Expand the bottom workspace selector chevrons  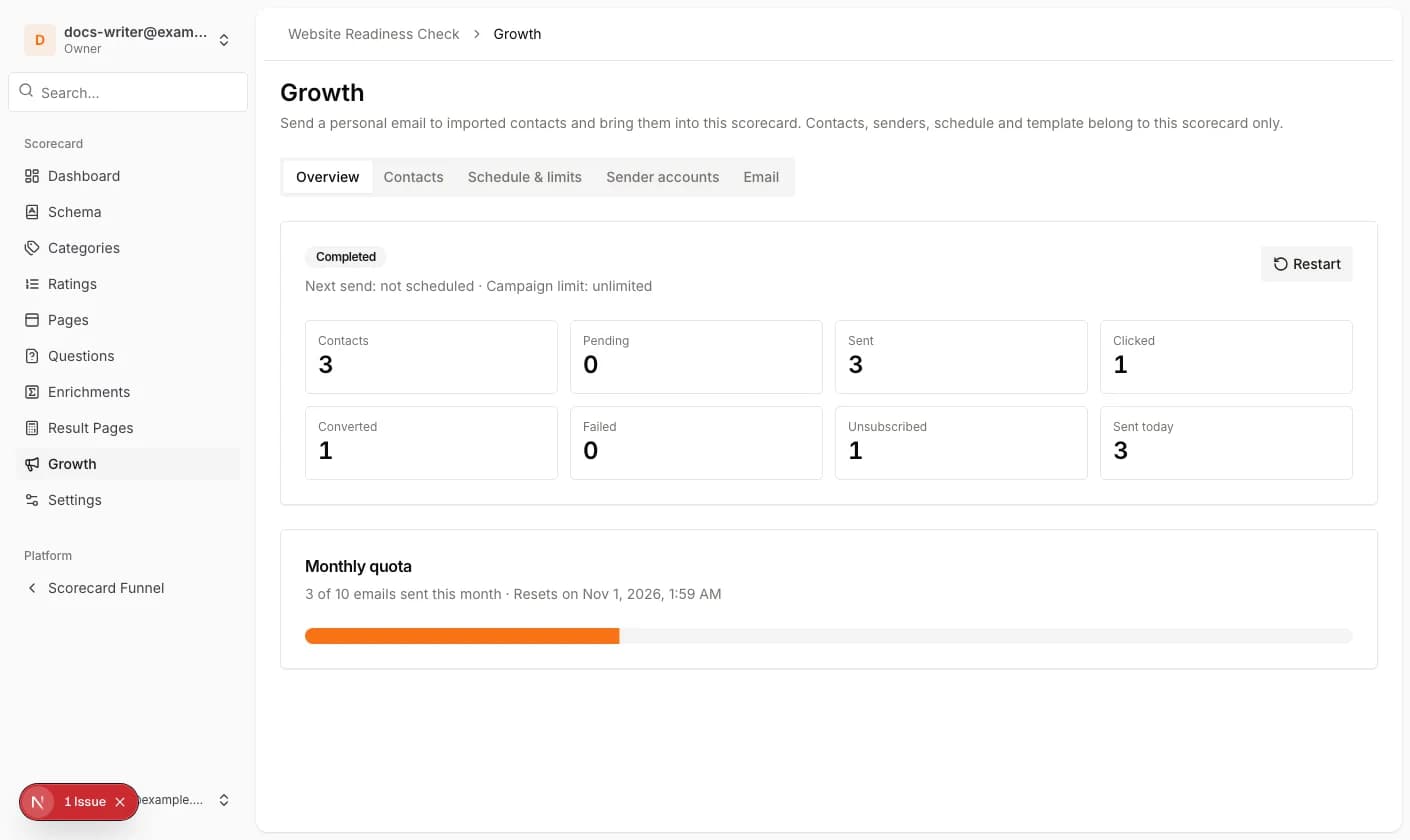(224, 800)
